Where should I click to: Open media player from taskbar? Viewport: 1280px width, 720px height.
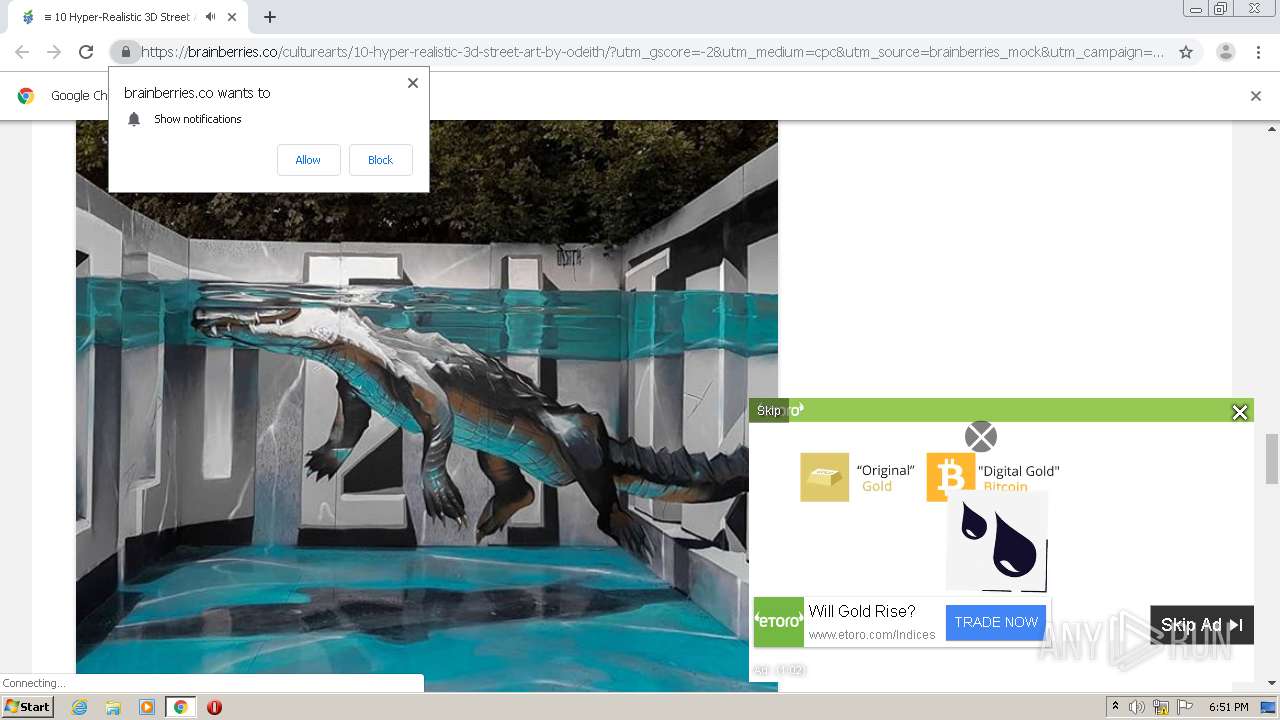(x=147, y=707)
